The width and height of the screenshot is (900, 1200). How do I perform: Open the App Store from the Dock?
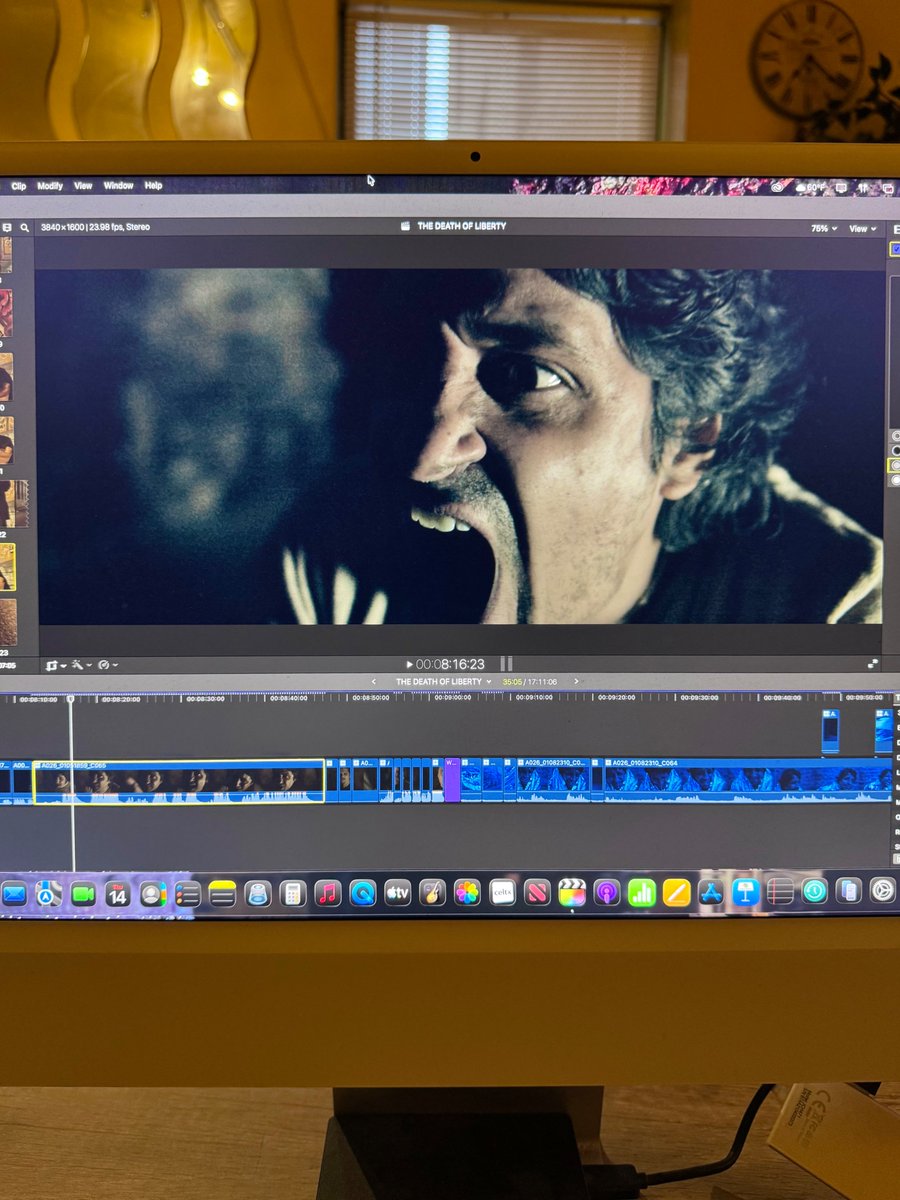point(711,891)
